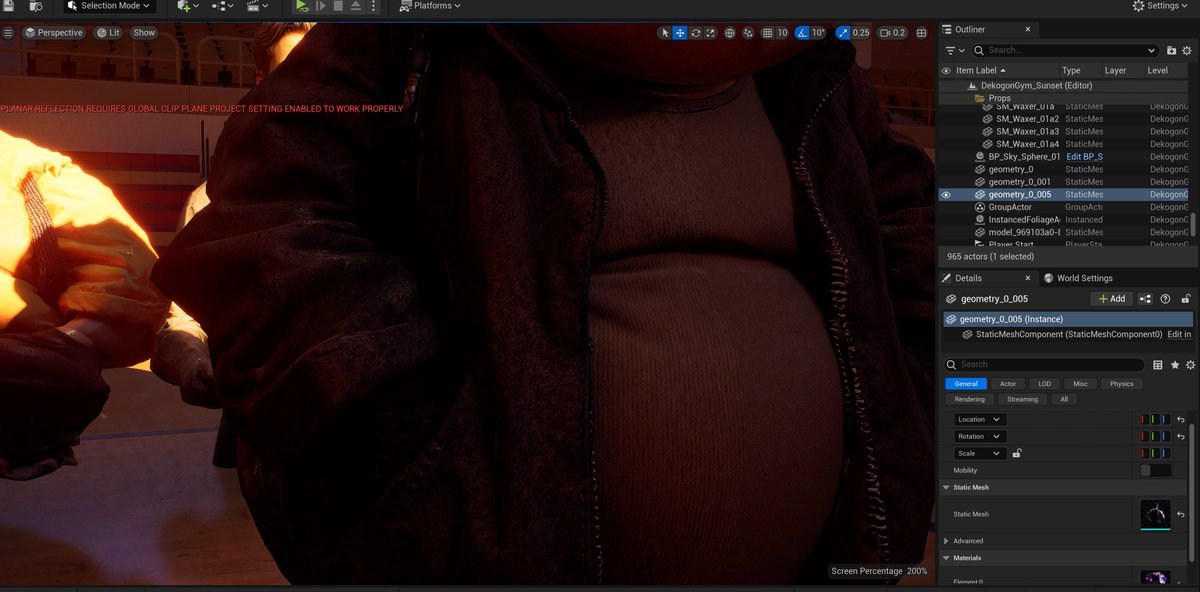This screenshot has width=1200, height=592.
Task: Select the Physics filter category
Action: click(x=1121, y=383)
